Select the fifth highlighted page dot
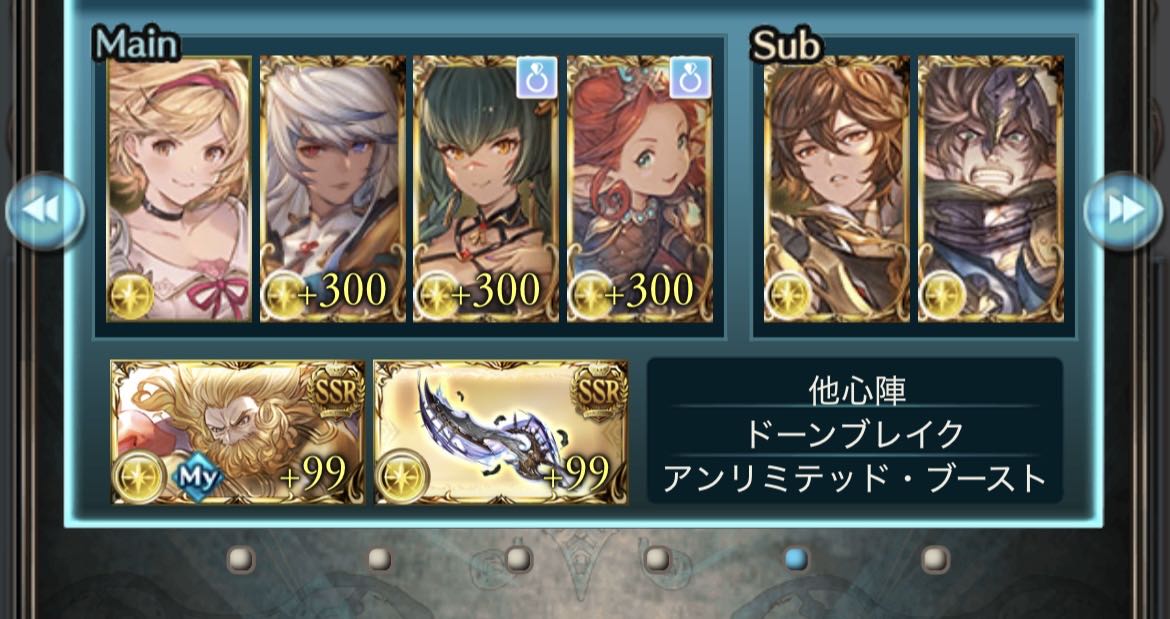 [796, 559]
